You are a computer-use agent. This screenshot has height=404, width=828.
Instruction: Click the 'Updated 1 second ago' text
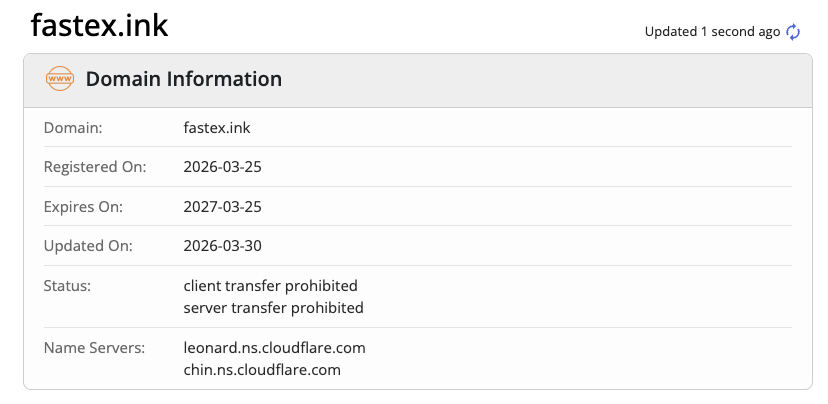712,32
